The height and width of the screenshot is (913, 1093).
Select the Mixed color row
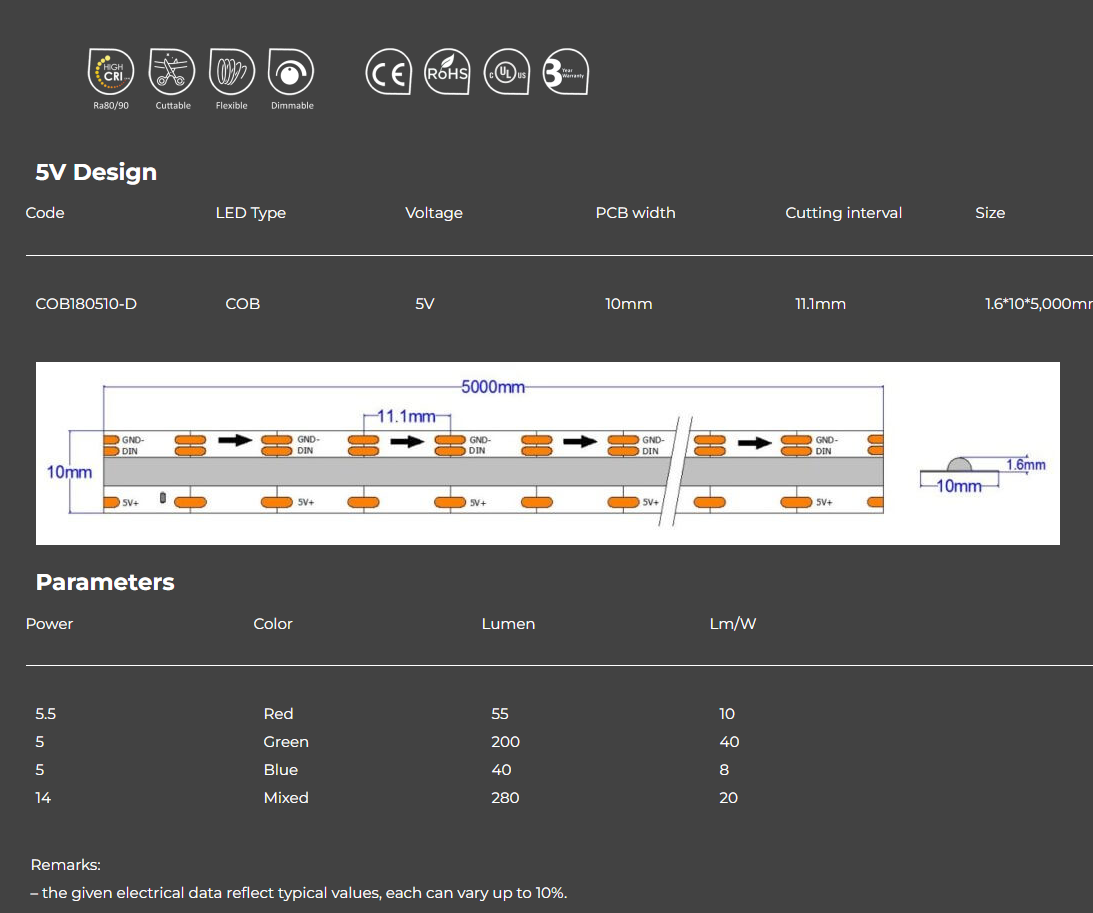286,797
